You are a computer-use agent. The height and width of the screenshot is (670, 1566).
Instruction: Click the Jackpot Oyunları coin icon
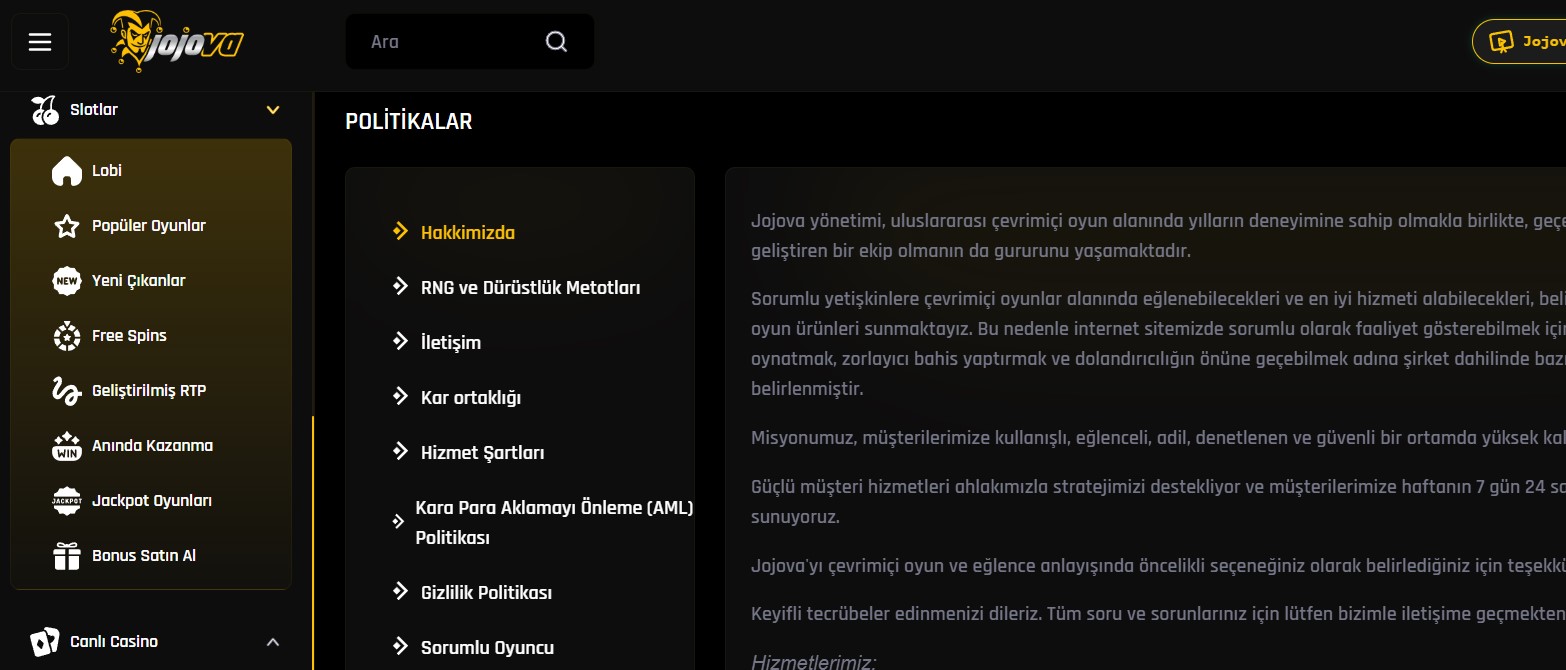pyautogui.click(x=66, y=500)
